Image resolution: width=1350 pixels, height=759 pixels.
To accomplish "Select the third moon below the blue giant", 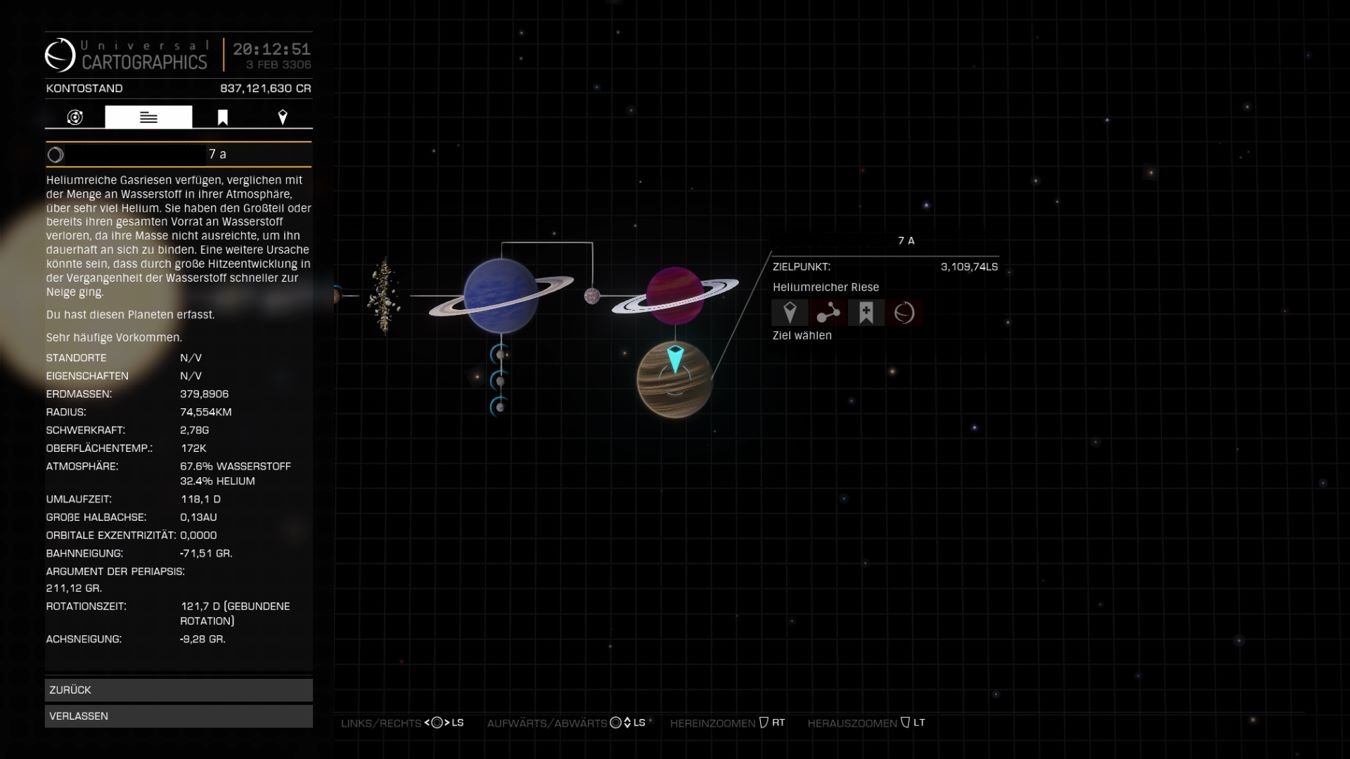I will (499, 407).
